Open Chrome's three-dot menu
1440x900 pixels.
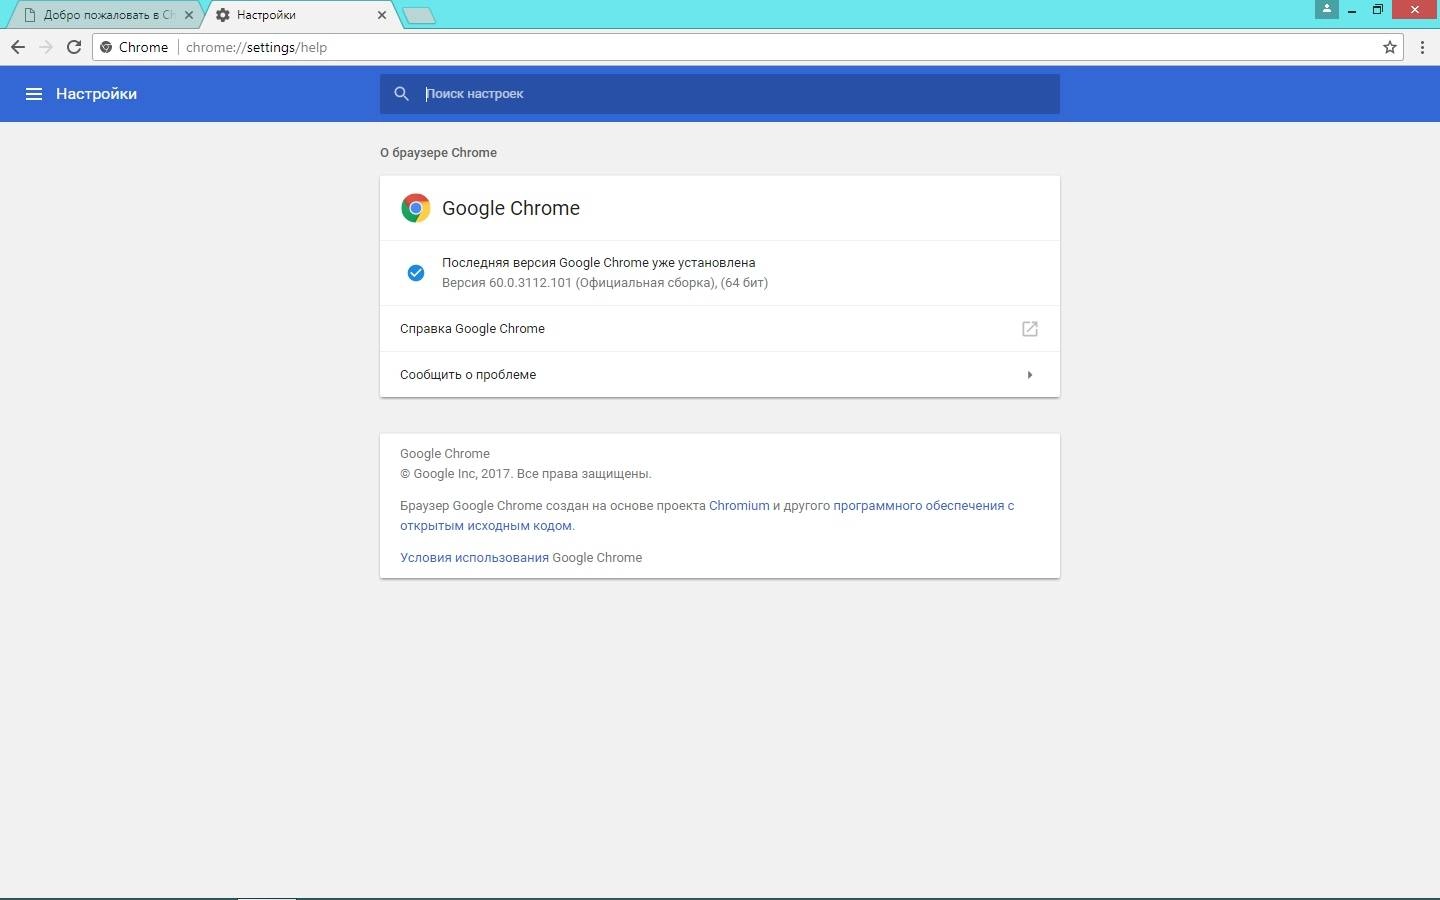coord(1422,47)
